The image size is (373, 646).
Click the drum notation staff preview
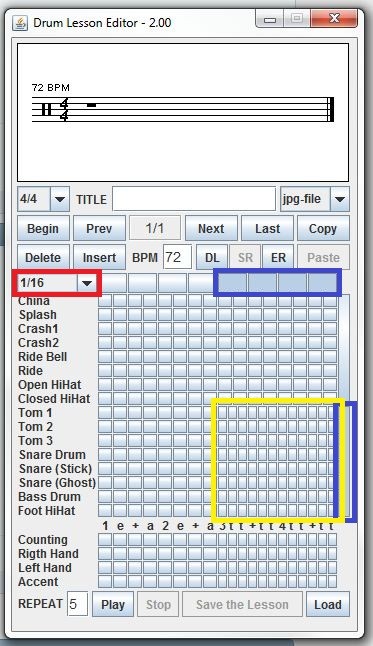point(183,112)
